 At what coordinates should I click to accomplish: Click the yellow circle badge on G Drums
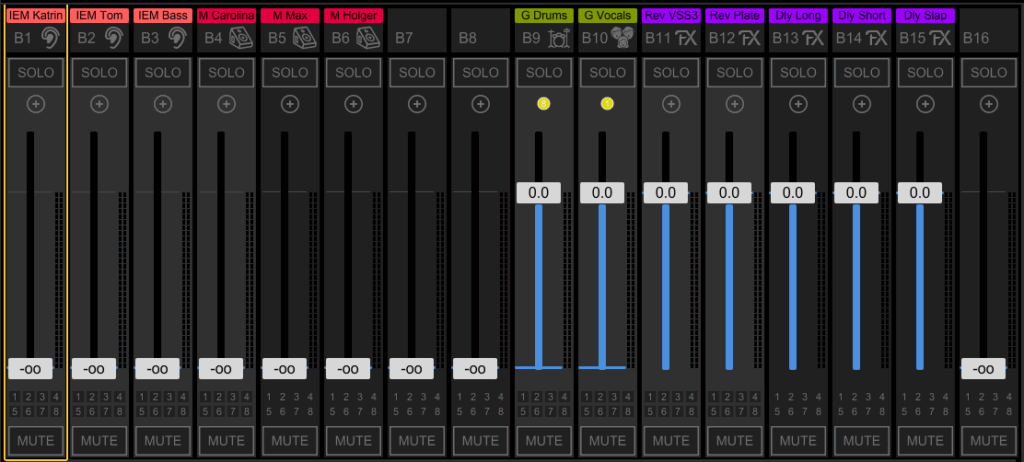(544, 103)
